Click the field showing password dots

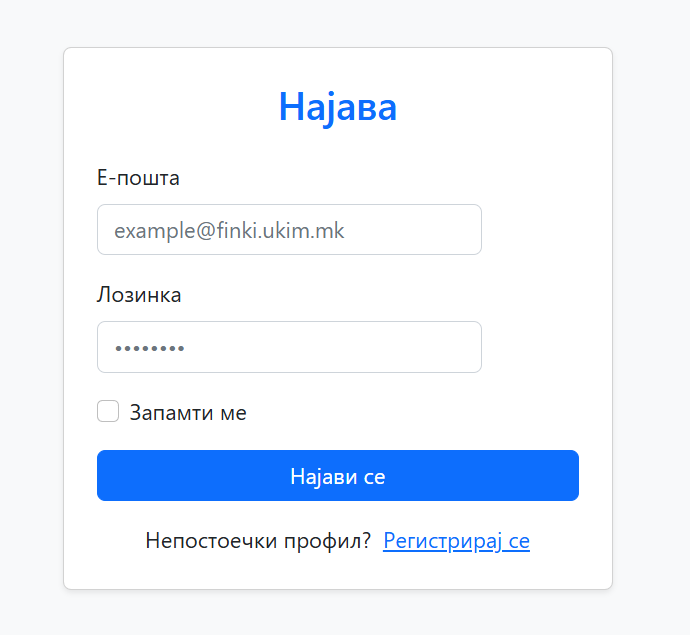(x=289, y=347)
